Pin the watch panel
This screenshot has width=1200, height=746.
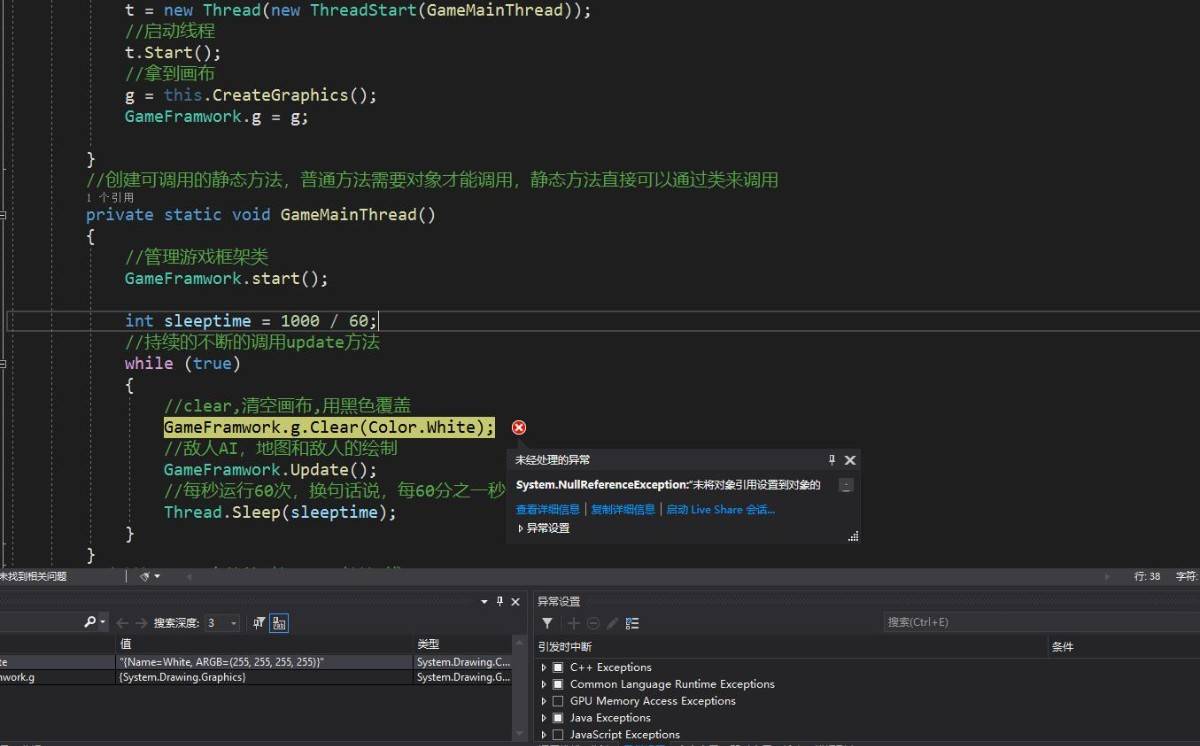coord(500,601)
